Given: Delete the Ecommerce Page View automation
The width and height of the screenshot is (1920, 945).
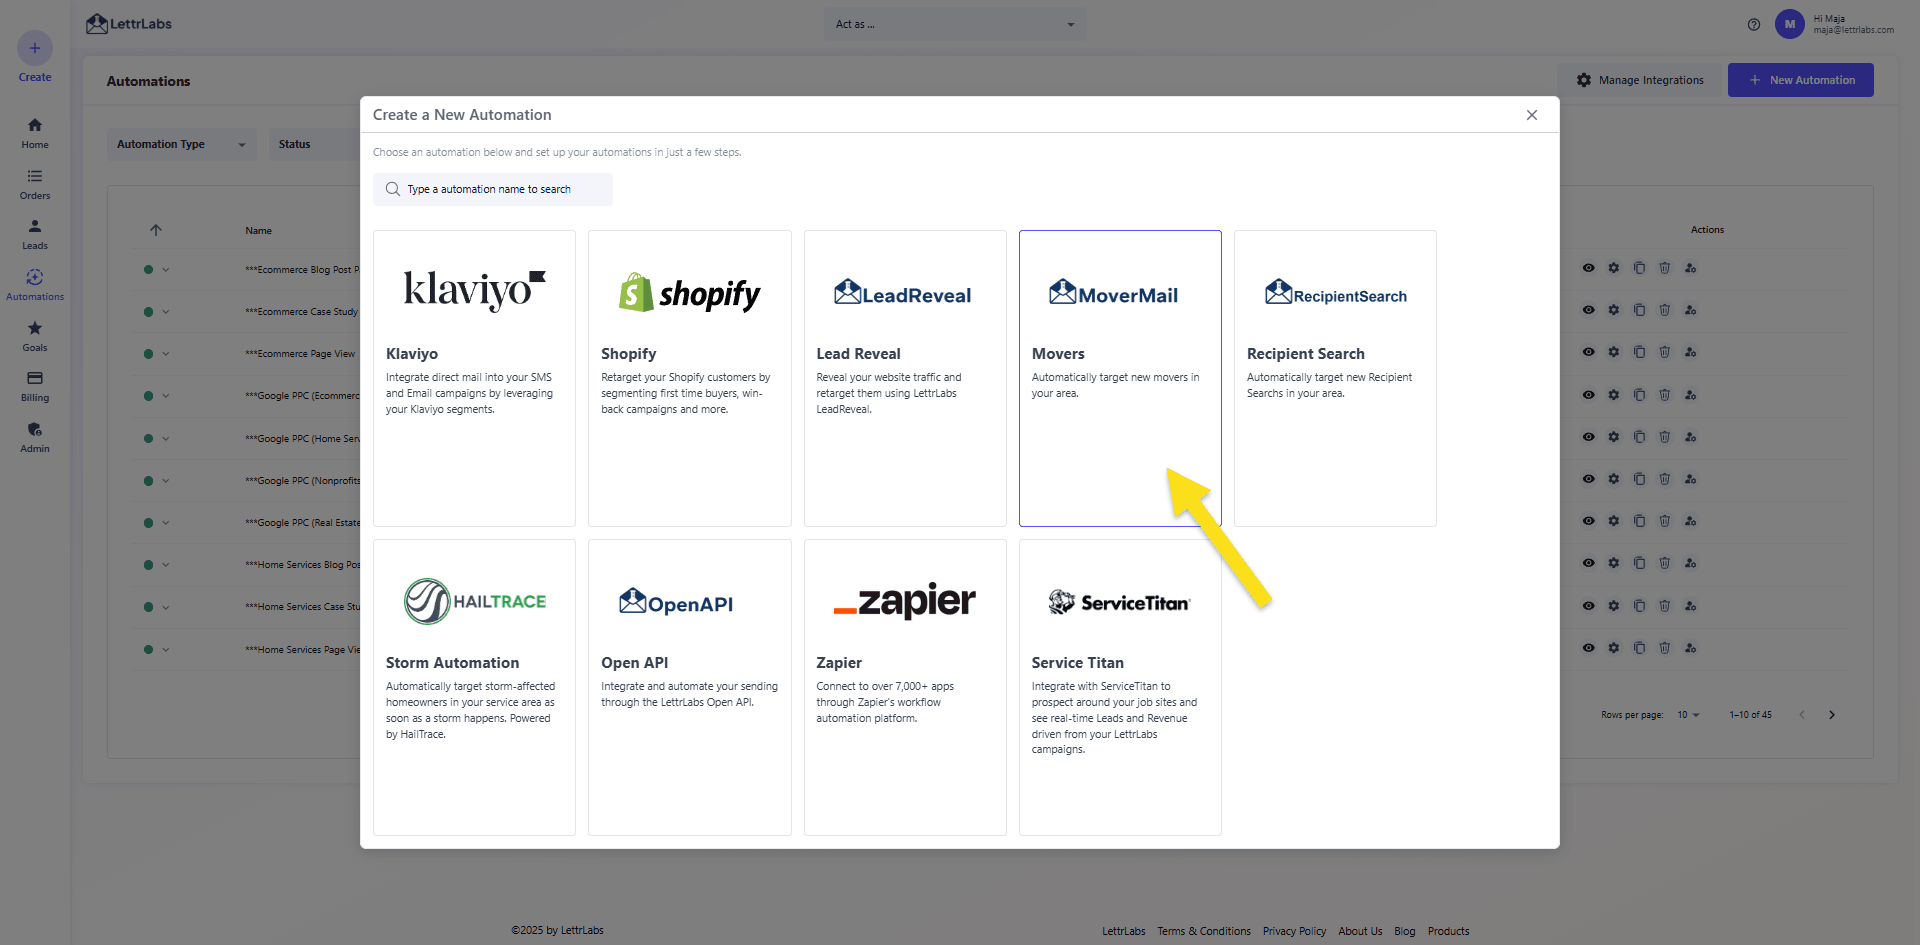Looking at the screenshot, I should pyautogui.click(x=1665, y=352).
